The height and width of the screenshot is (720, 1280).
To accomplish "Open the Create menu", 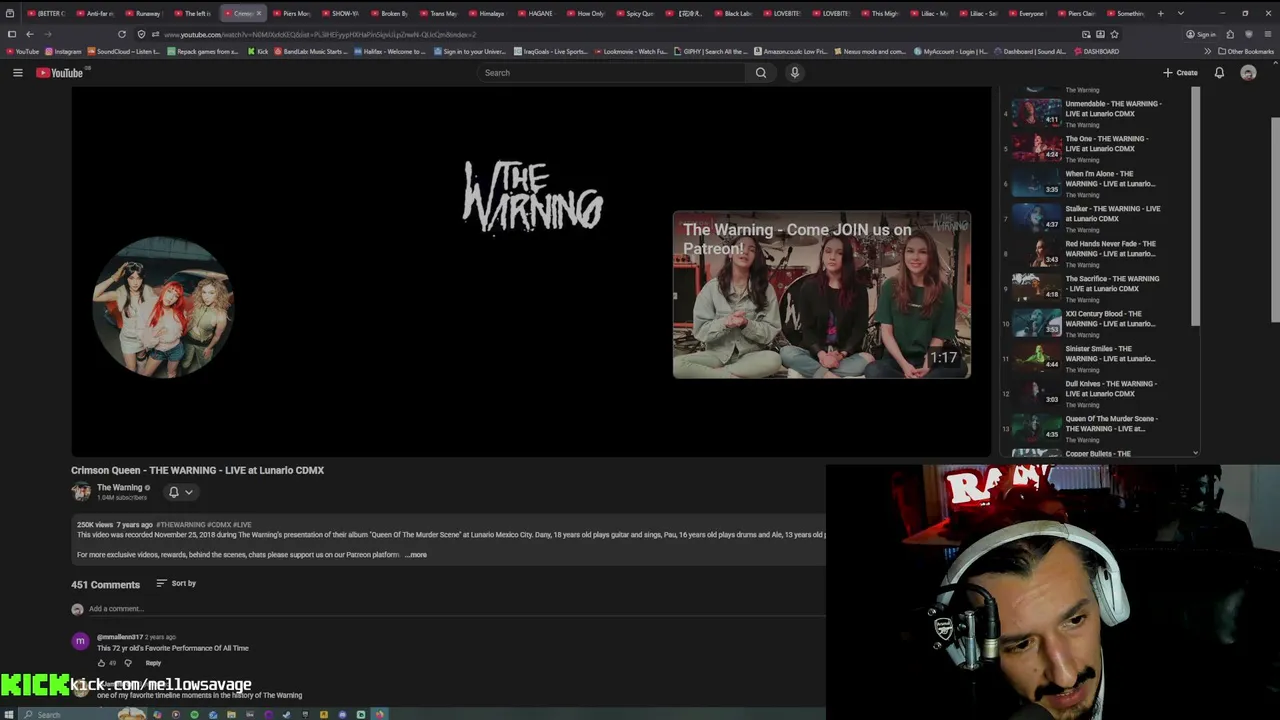I will point(1180,72).
